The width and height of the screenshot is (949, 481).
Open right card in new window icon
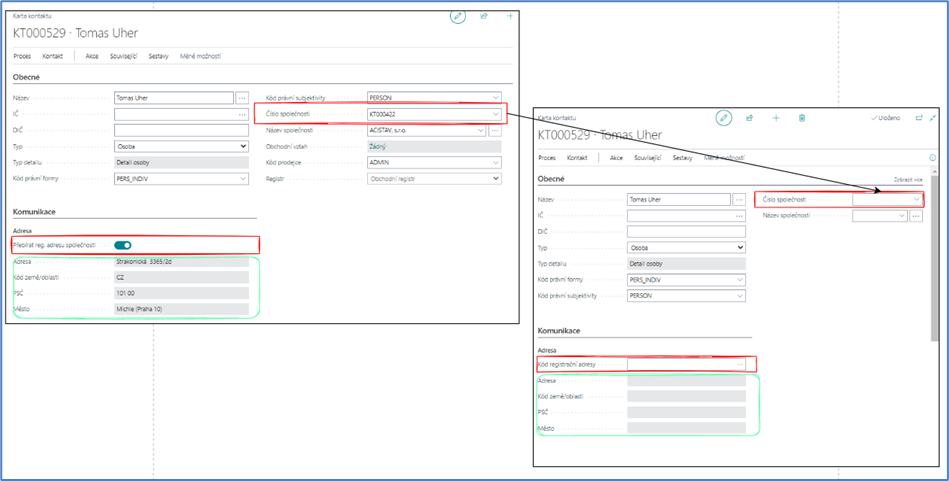919,118
